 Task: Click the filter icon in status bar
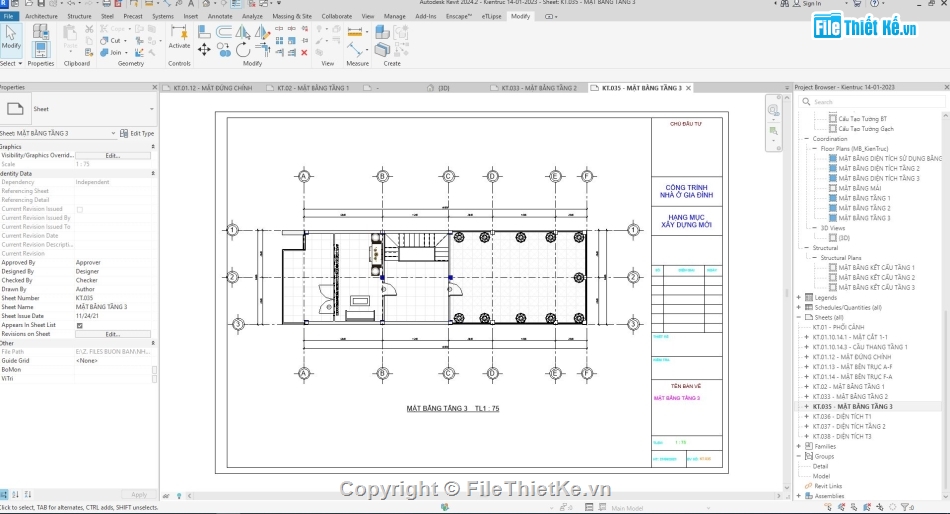click(x=906, y=507)
